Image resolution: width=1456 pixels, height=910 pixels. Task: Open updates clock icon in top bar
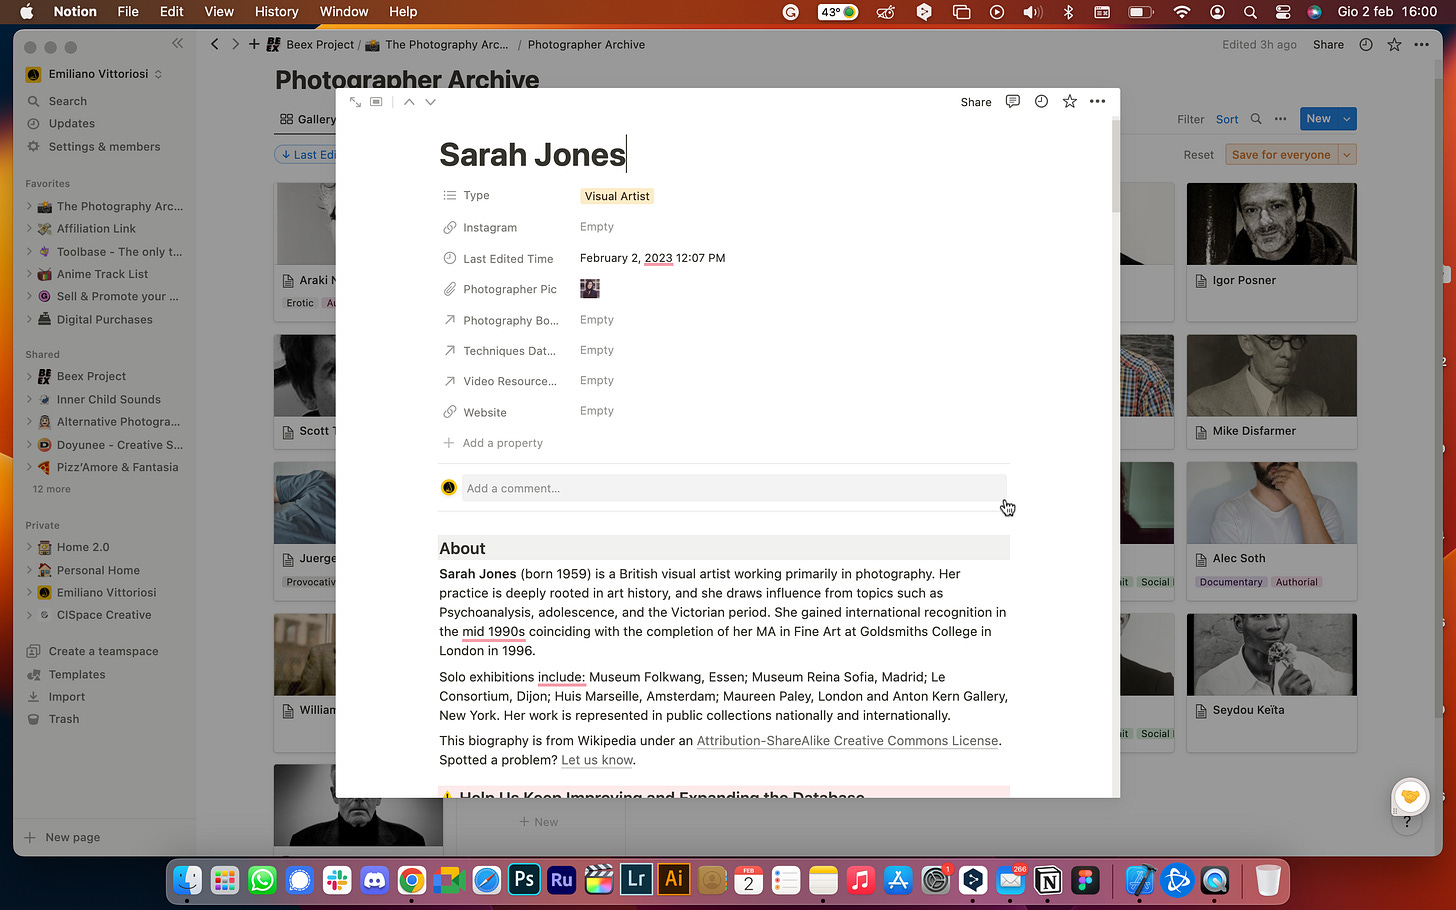click(1366, 44)
